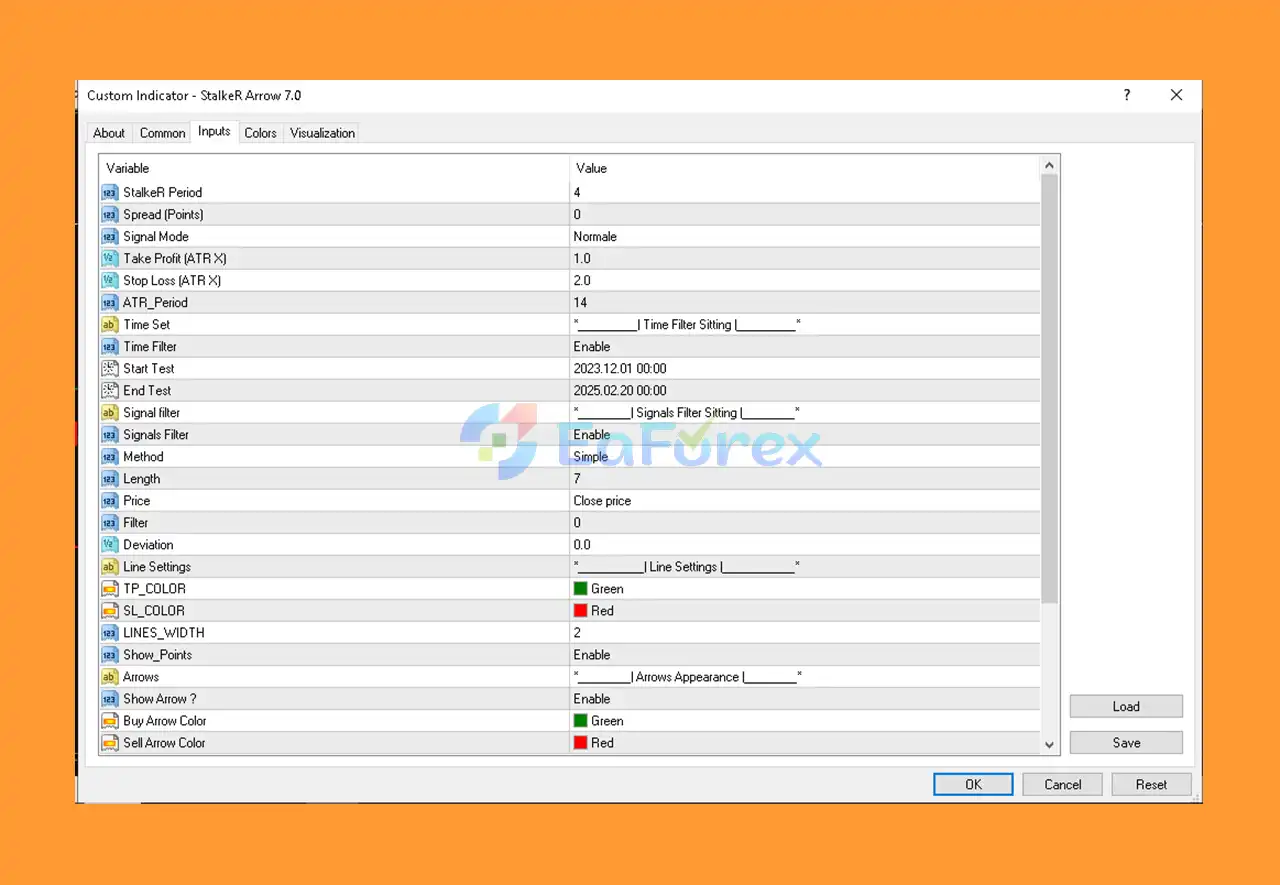
Task: Click the Length variable icon
Action: pos(110,478)
